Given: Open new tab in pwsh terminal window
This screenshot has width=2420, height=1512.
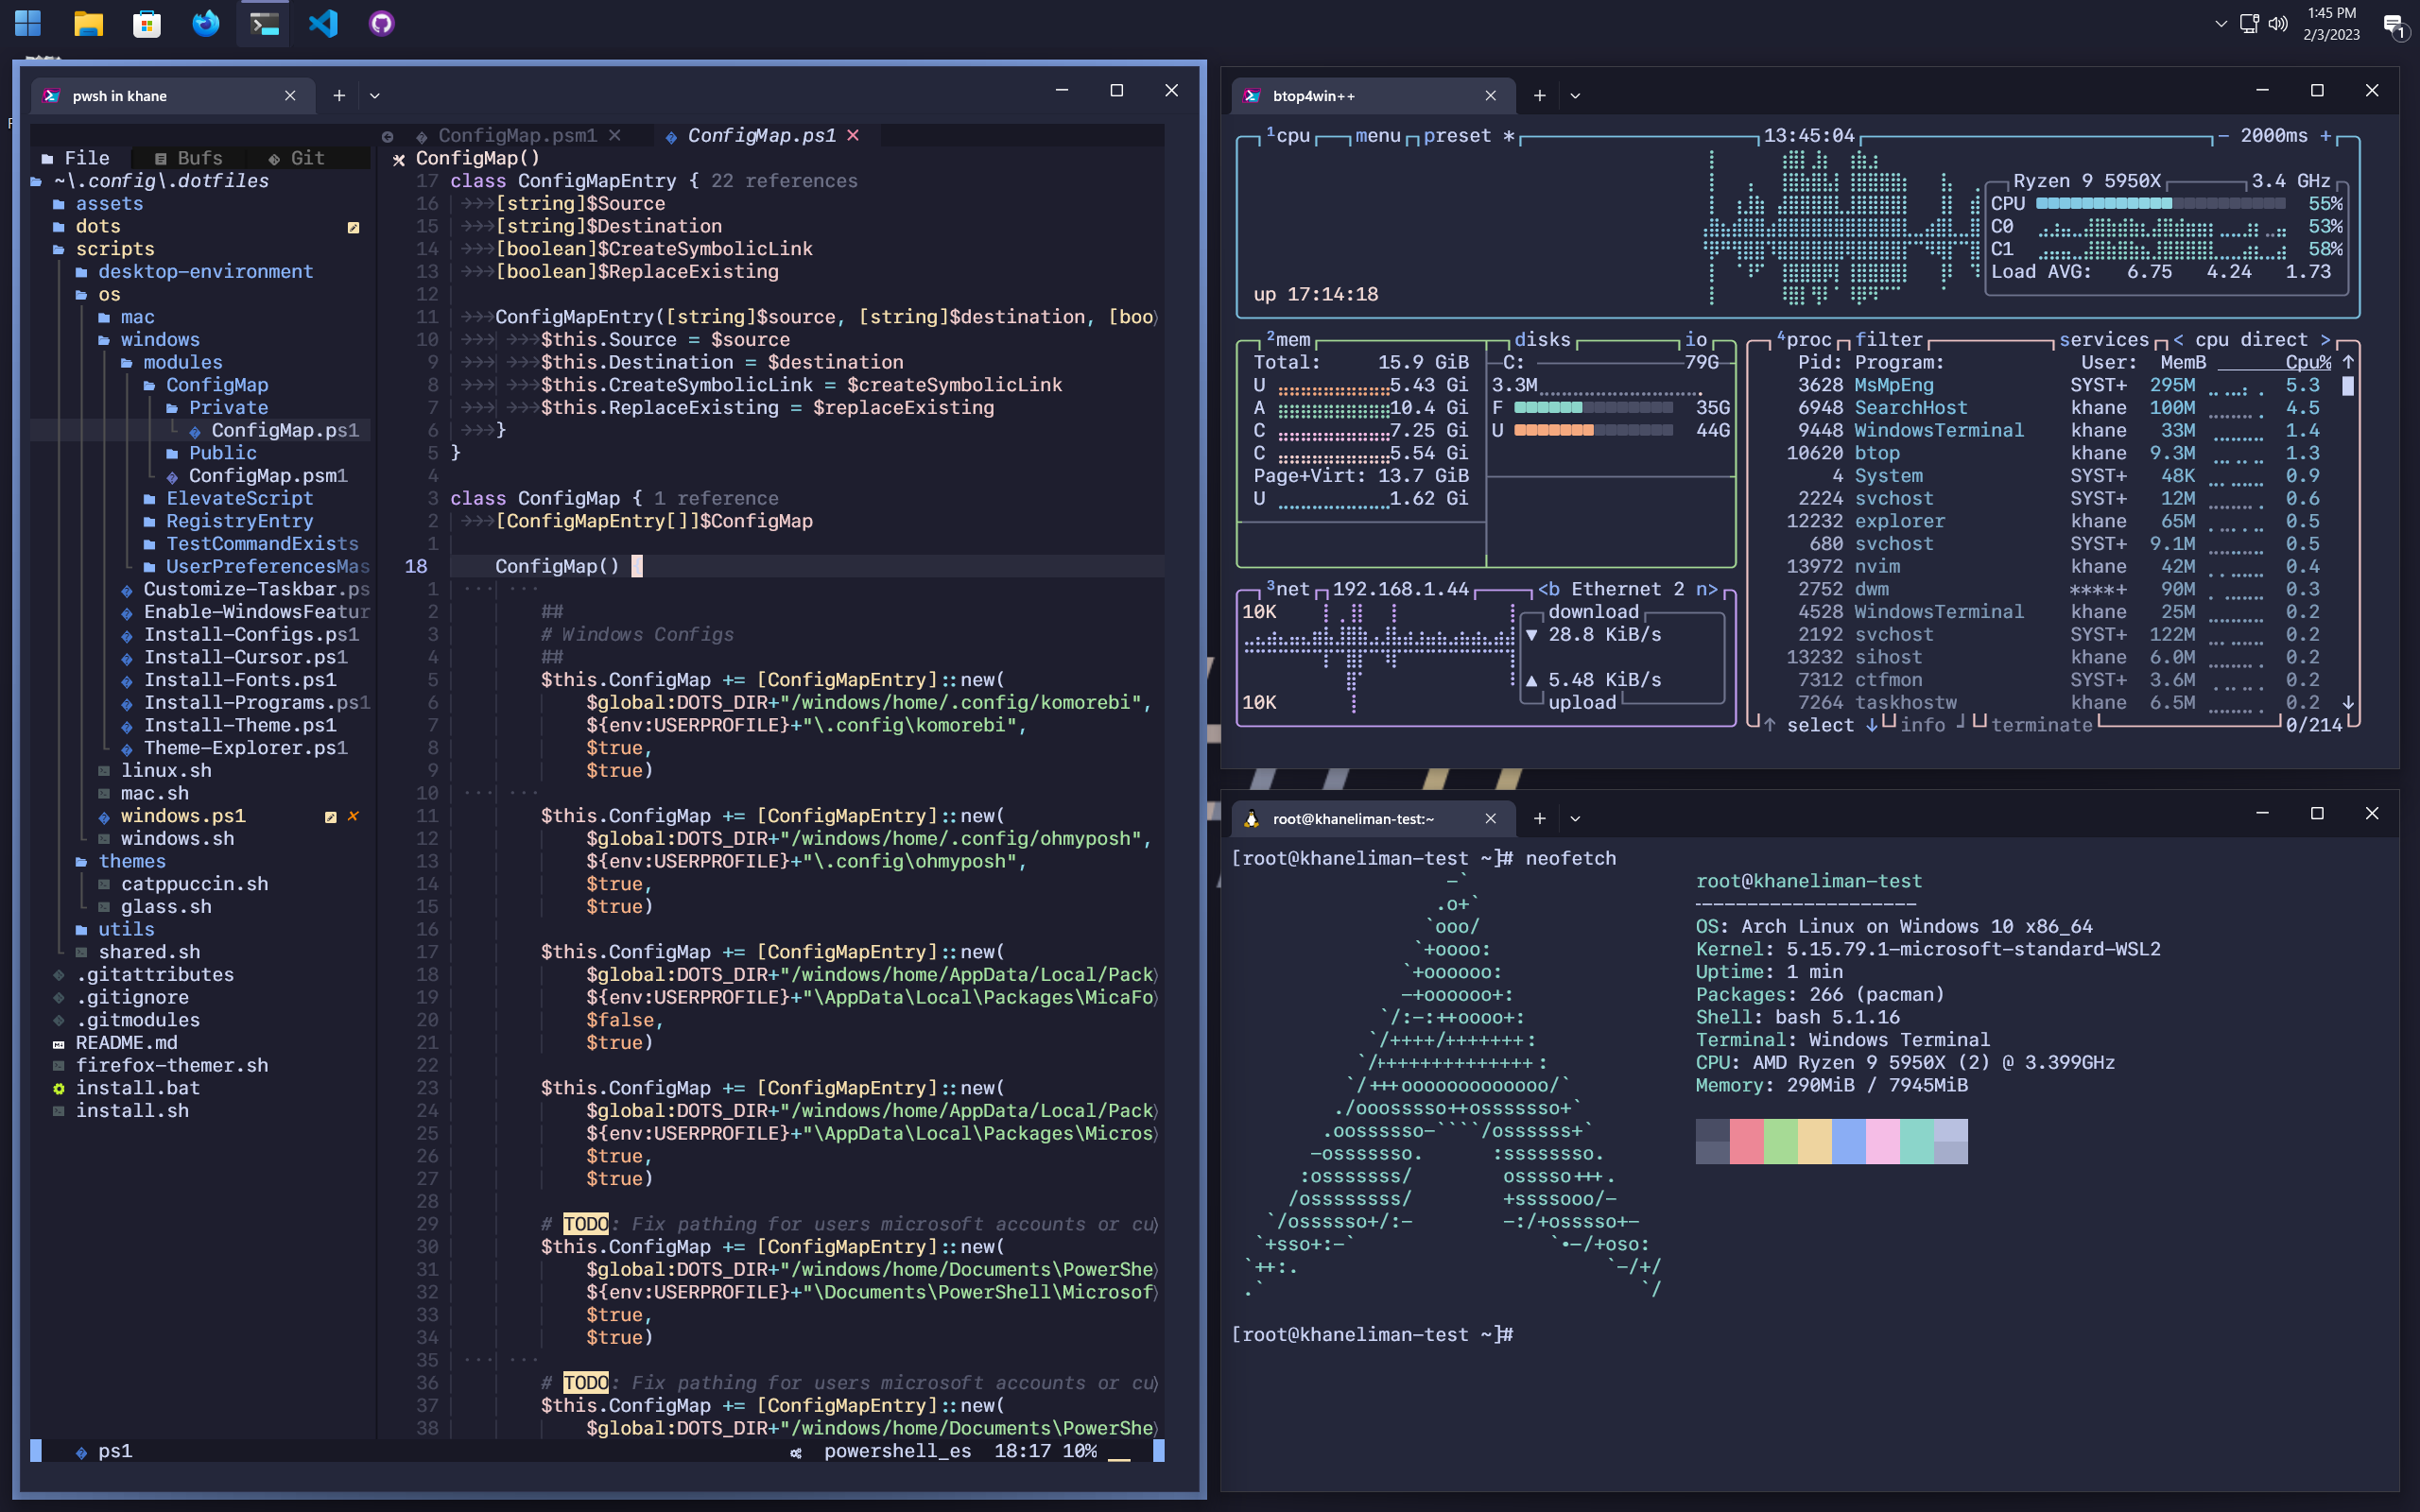Looking at the screenshot, I should coord(339,96).
